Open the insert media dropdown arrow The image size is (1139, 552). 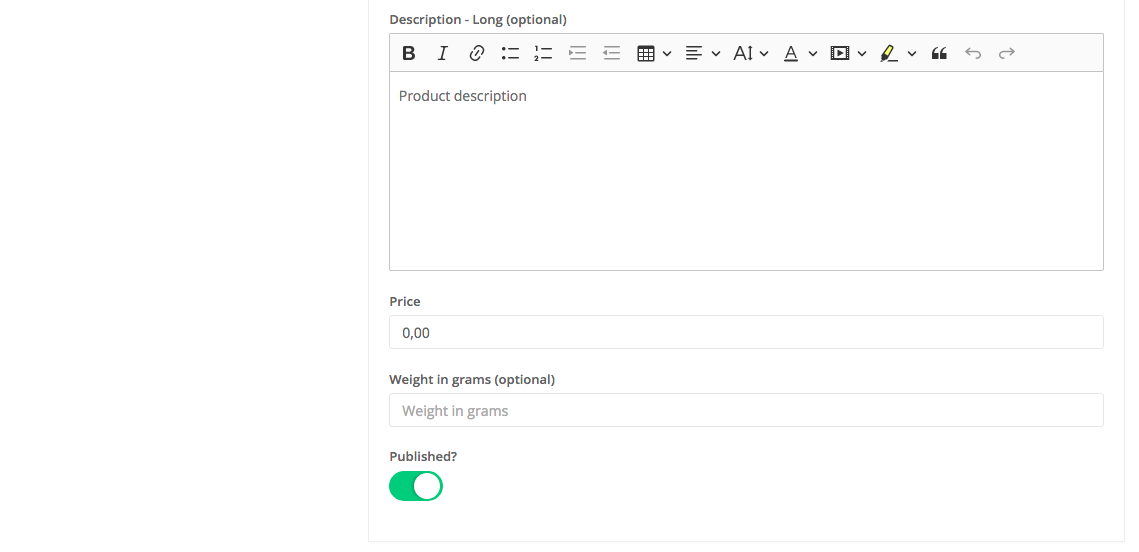tap(862, 54)
